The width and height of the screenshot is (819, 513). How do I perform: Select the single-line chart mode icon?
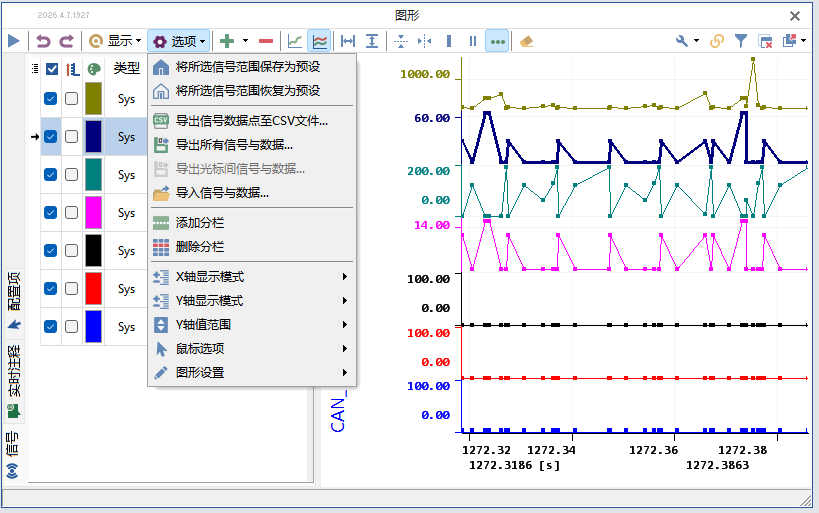pos(295,41)
